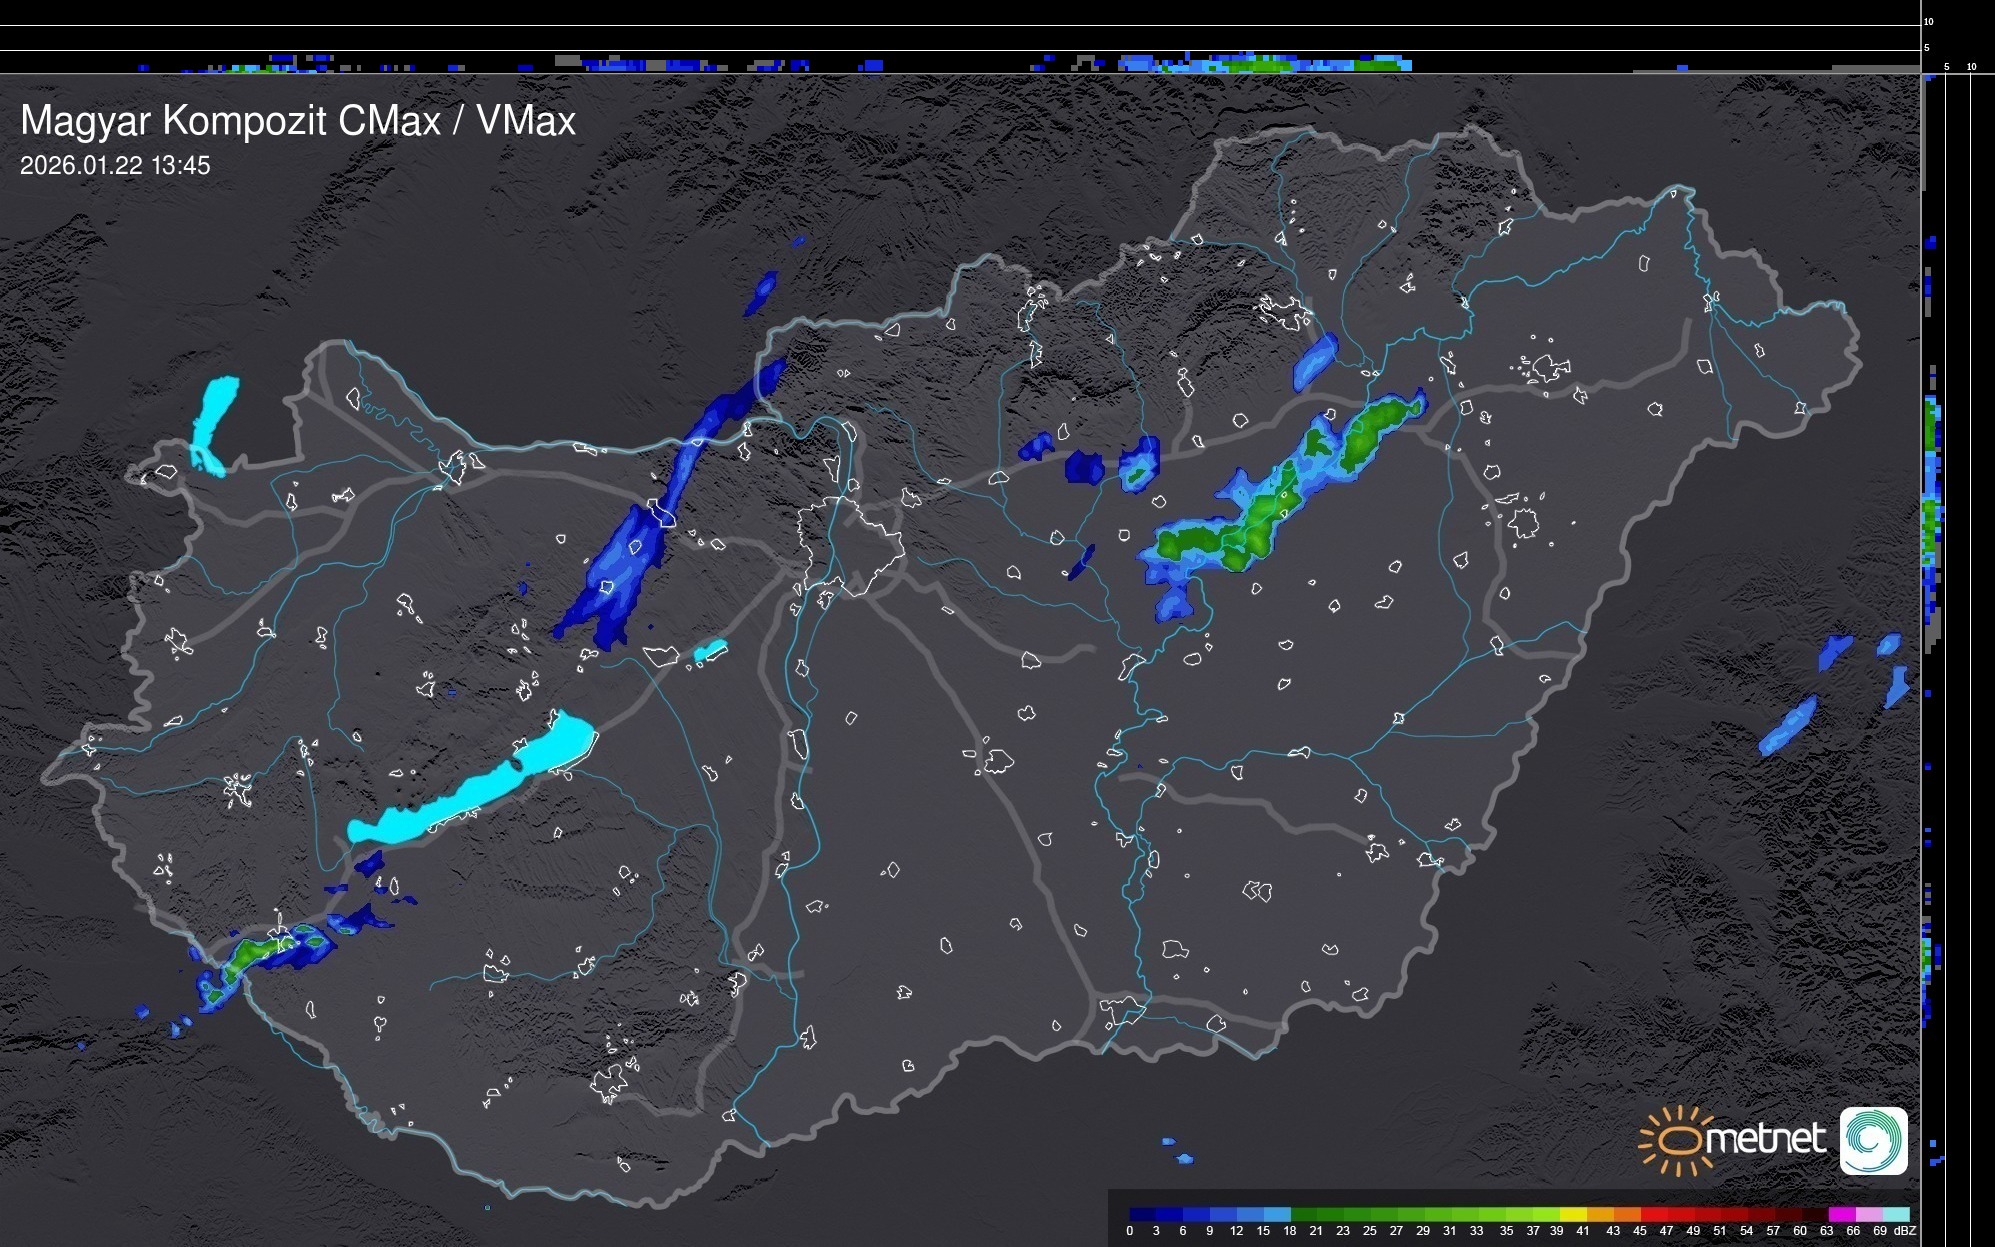The height and width of the screenshot is (1247, 1995).
Task: Click the metnet text link
Action: click(x=1765, y=1140)
